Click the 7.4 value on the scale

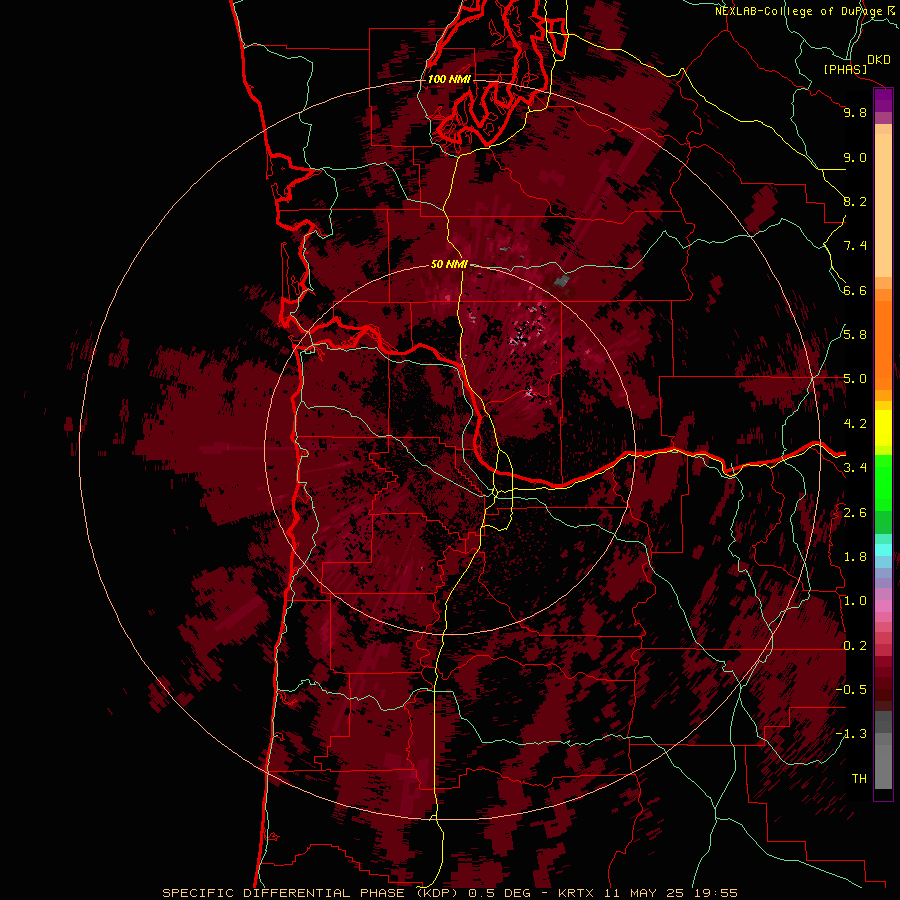pyautogui.click(x=855, y=246)
